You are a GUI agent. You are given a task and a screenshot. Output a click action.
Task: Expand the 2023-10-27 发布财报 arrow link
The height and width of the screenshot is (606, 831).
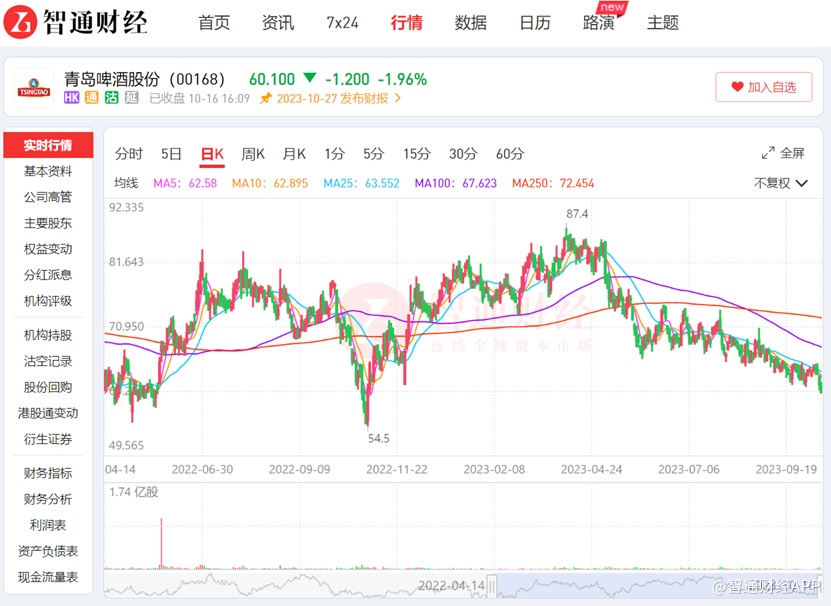(x=398, y=99)
